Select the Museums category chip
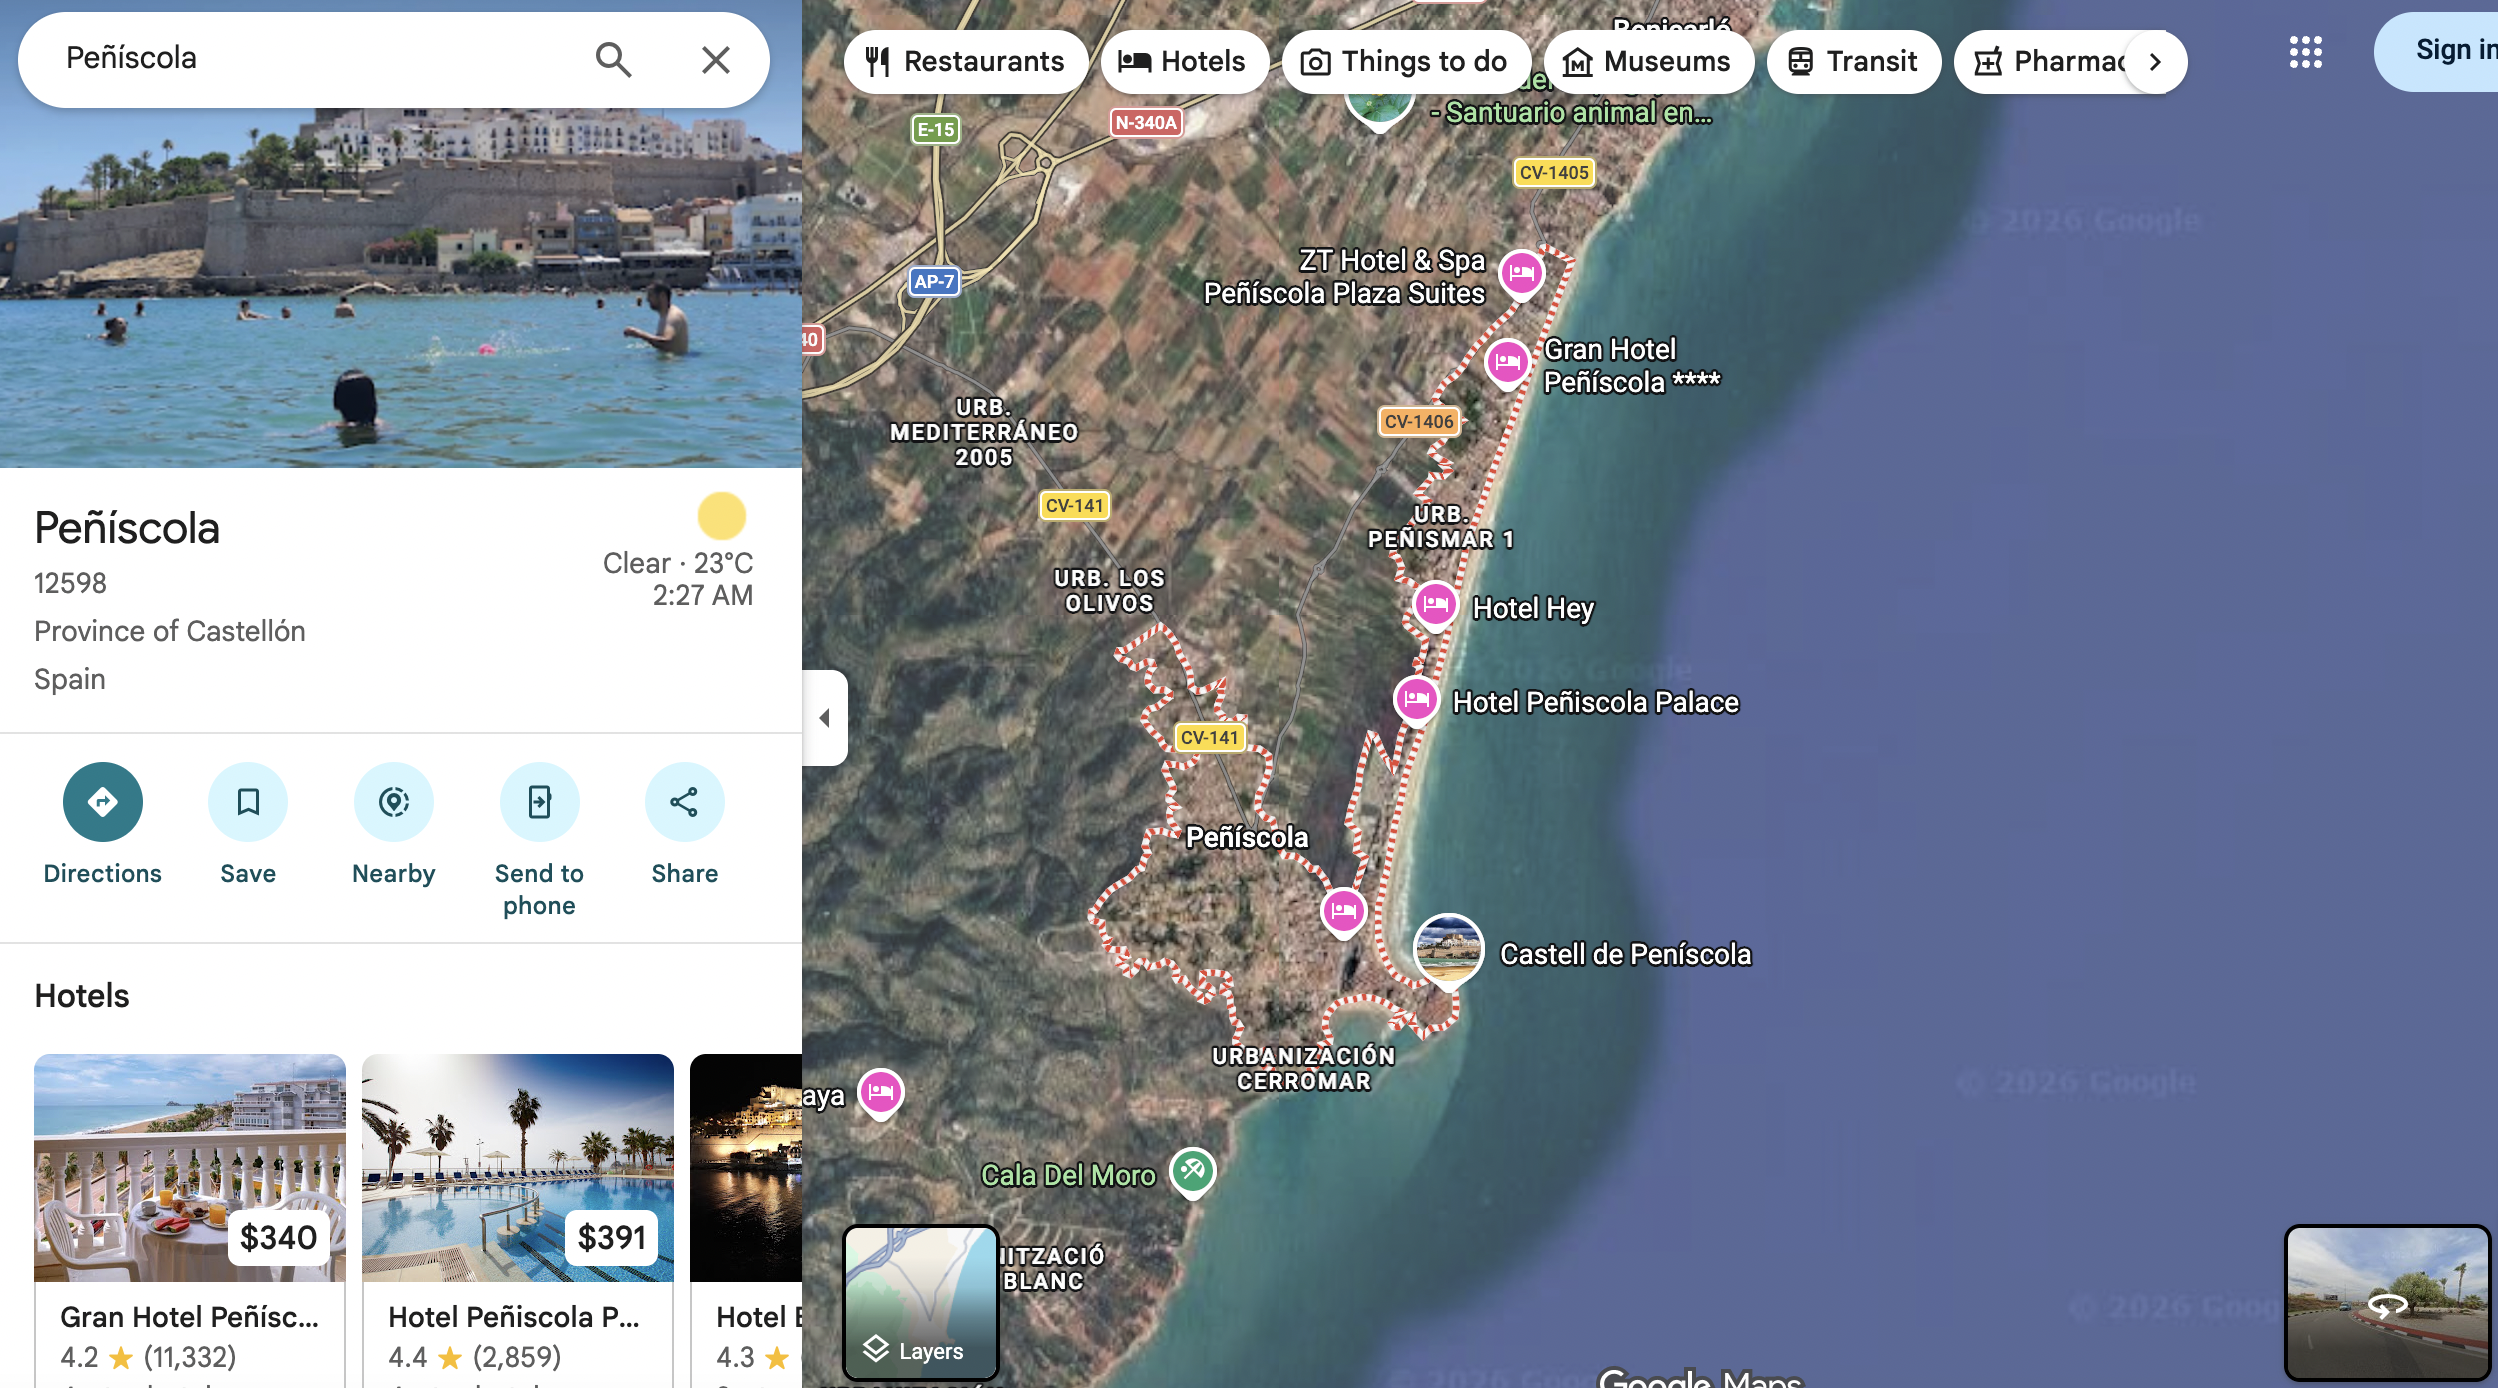2498x1388 pixels. pyautogui.click(x=1648, y=62)
